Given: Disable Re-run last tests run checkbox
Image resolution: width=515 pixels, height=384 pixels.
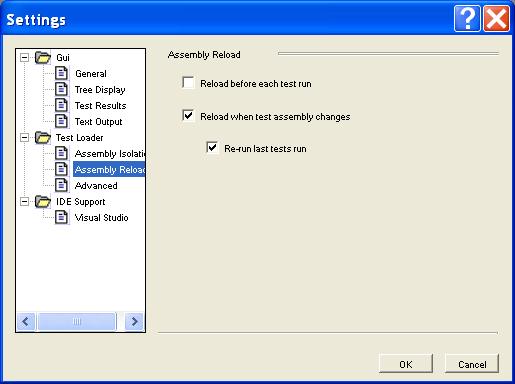Looking at the screenshot, I should pyautogui.click(x=212, y=148).
